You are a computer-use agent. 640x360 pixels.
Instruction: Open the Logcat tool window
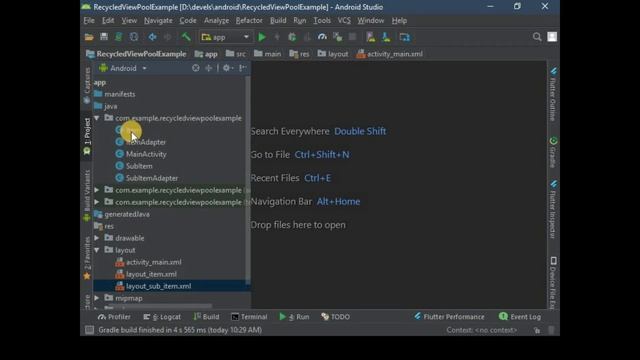pyautogui.click(x=162, y=317)
